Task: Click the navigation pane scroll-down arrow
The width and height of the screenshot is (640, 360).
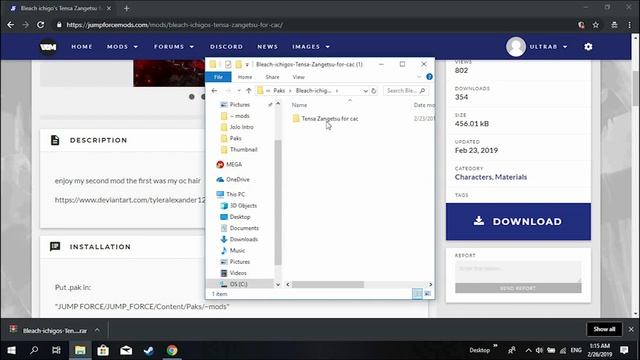Action: coord(278,284)
